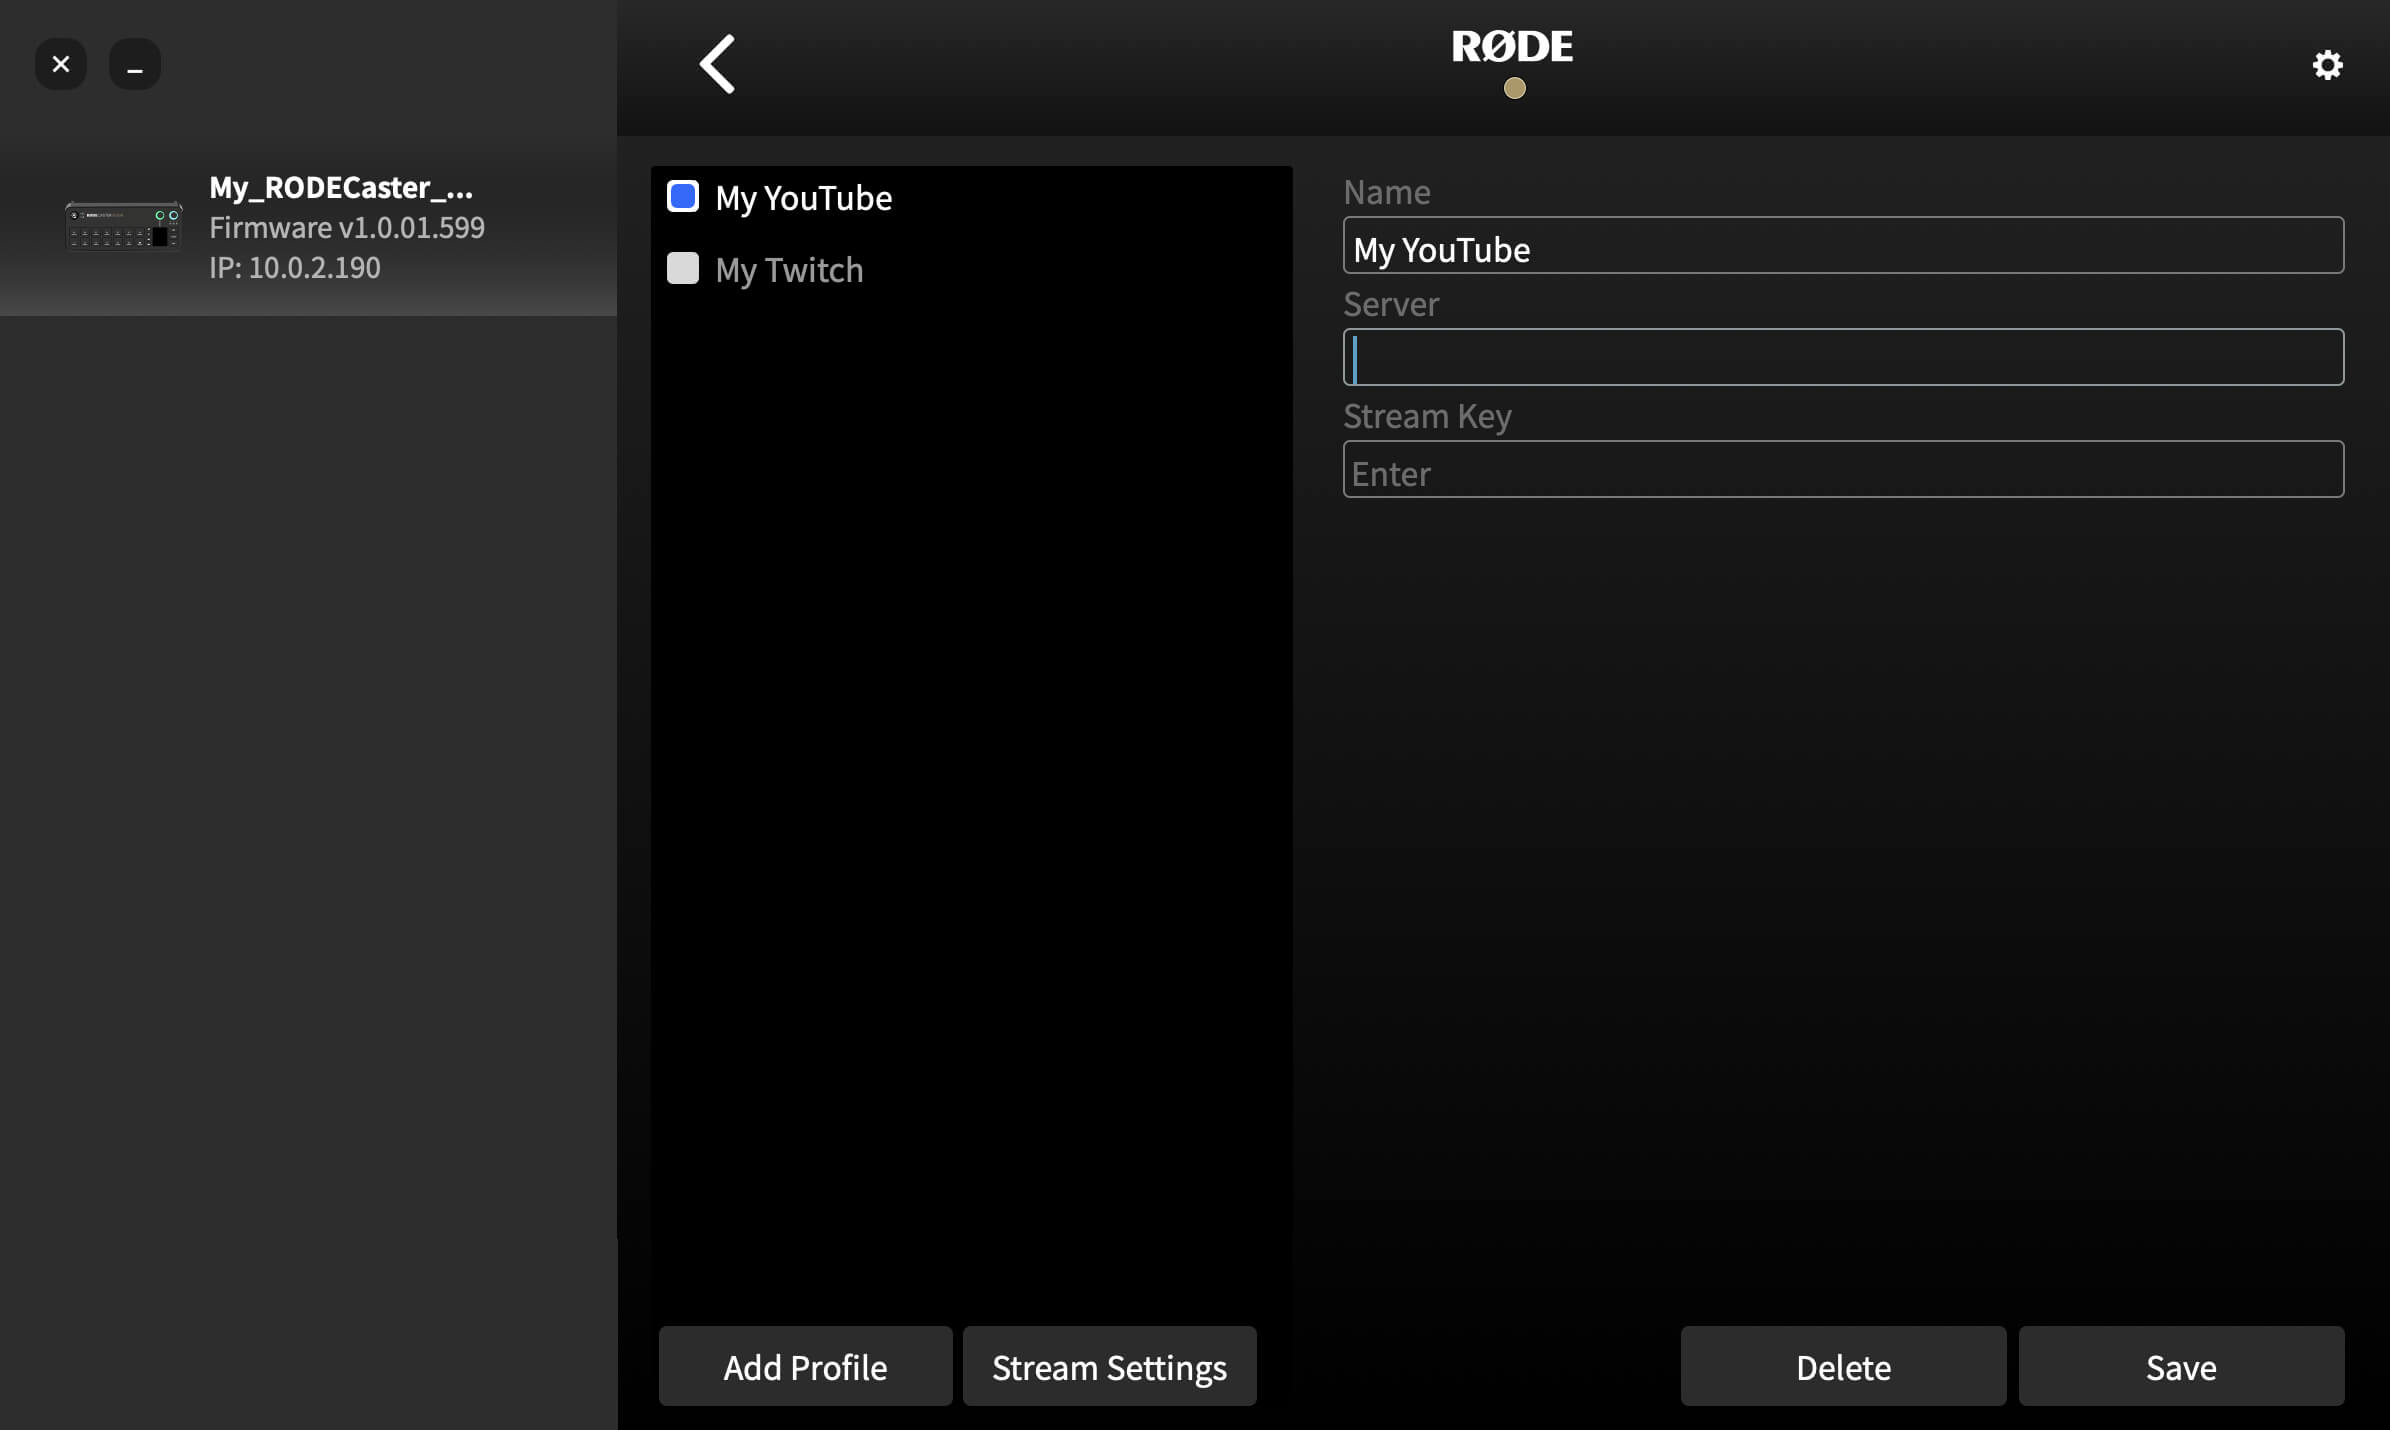Click the RODE logo at the top

(1512, 44)
